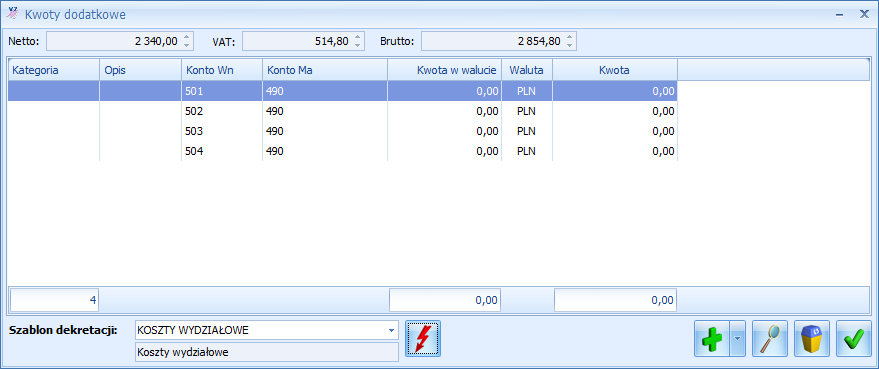Expand the dropdown arrow beside green plus
This screenshot has height=369, width=879.
click(x=738, y=339)
